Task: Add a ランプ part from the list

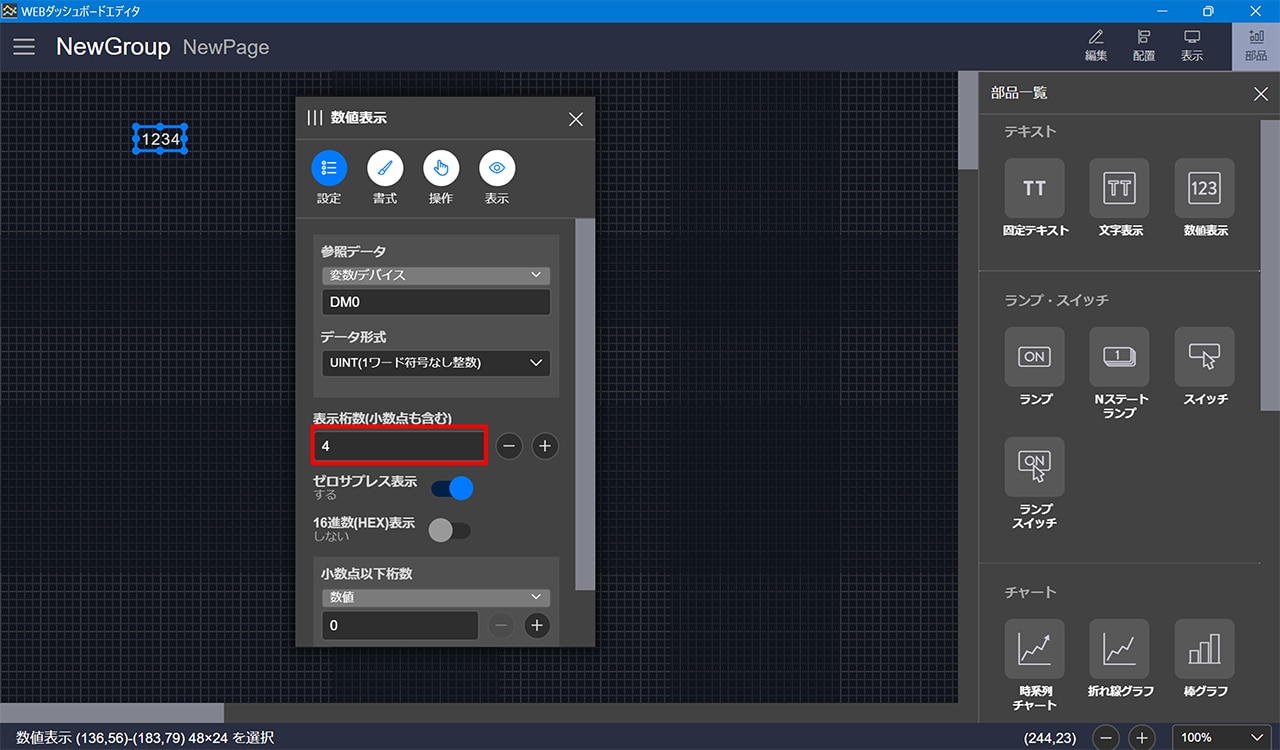Action: click(1035, 357)
